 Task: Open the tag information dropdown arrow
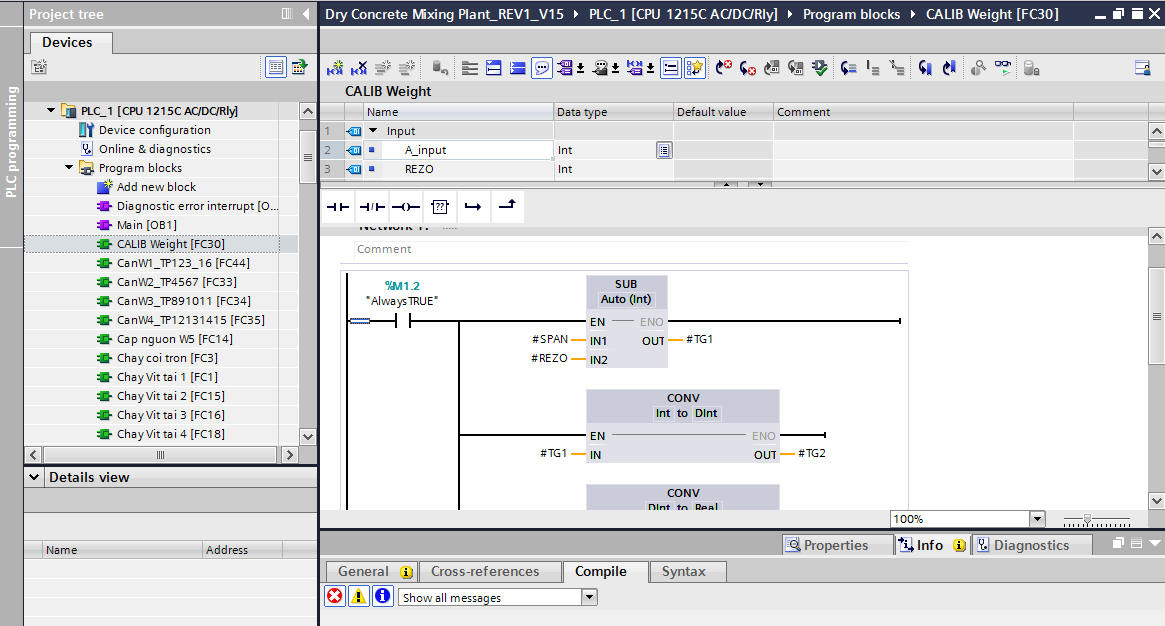650,69
